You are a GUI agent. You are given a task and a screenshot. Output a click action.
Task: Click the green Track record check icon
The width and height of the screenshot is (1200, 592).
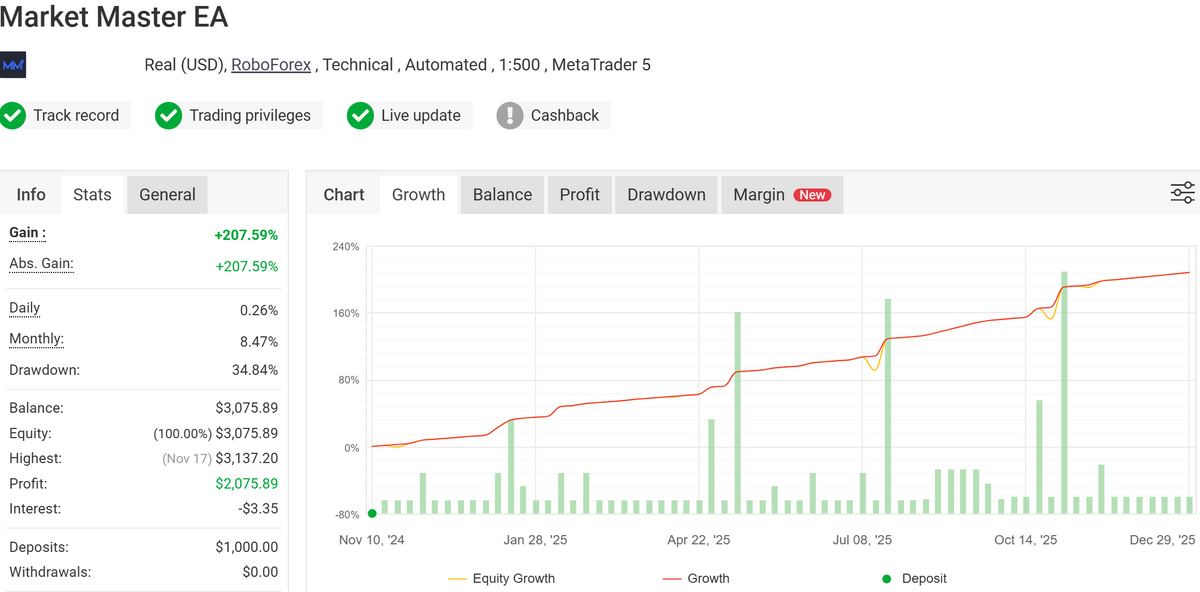(13, 115)
